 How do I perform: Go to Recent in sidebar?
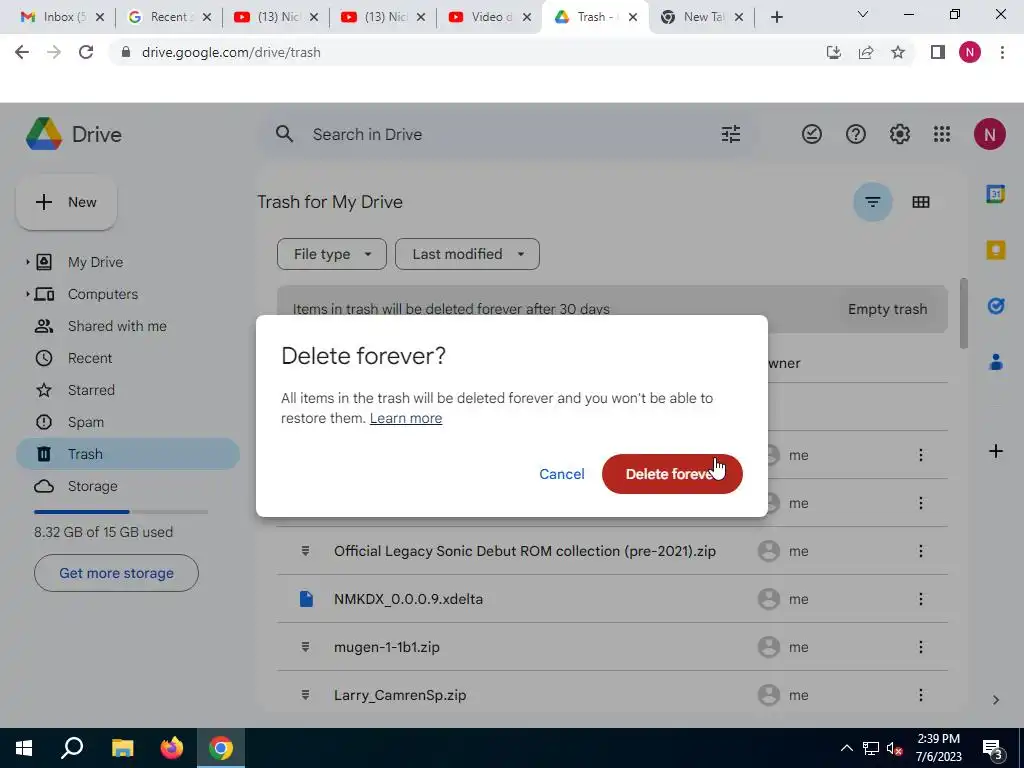89,358
